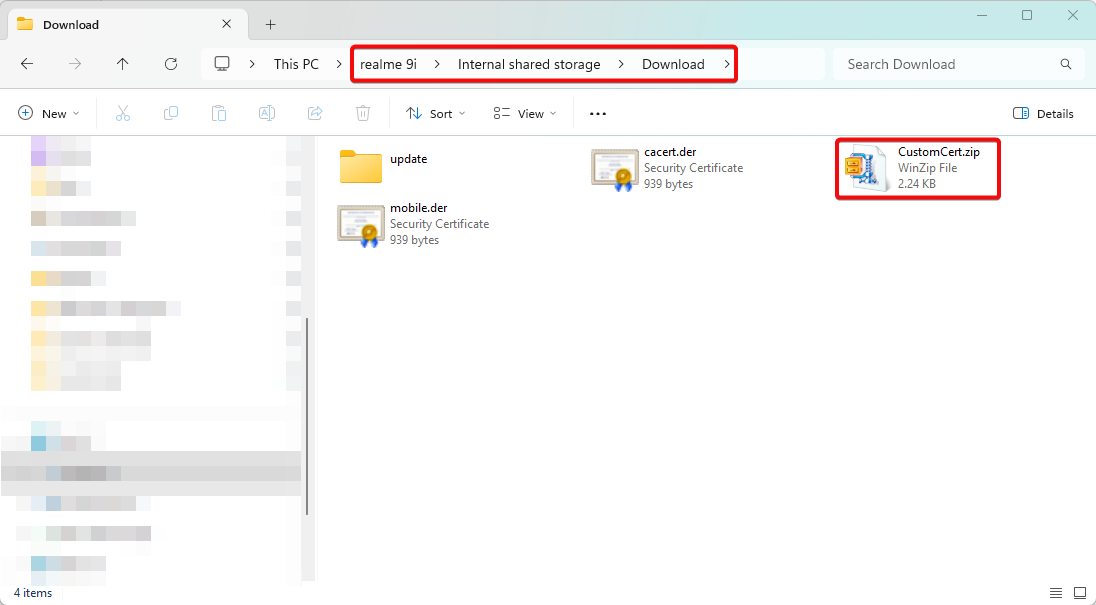The image size is (1096, 605).
Task: Click the Copy icon in toolbar
Action: [x=171, y=114]
